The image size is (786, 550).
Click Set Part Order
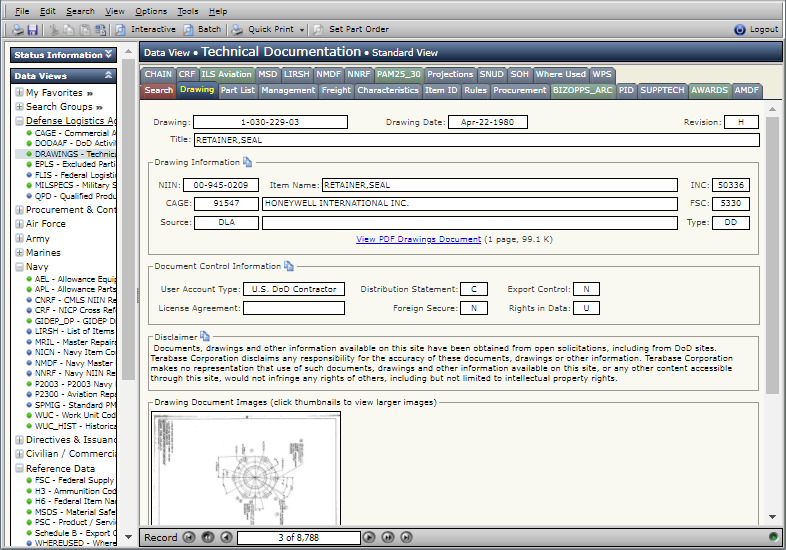(351, 30)
